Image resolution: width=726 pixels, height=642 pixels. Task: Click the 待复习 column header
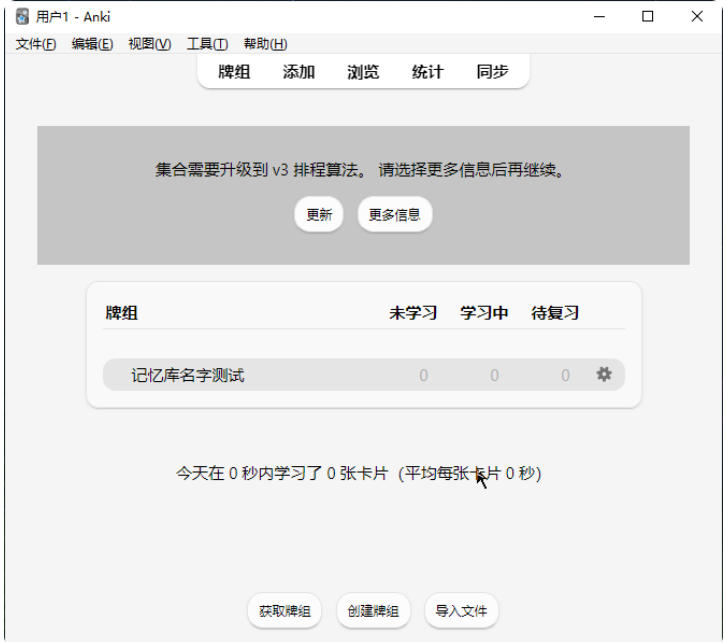(555, 313)
